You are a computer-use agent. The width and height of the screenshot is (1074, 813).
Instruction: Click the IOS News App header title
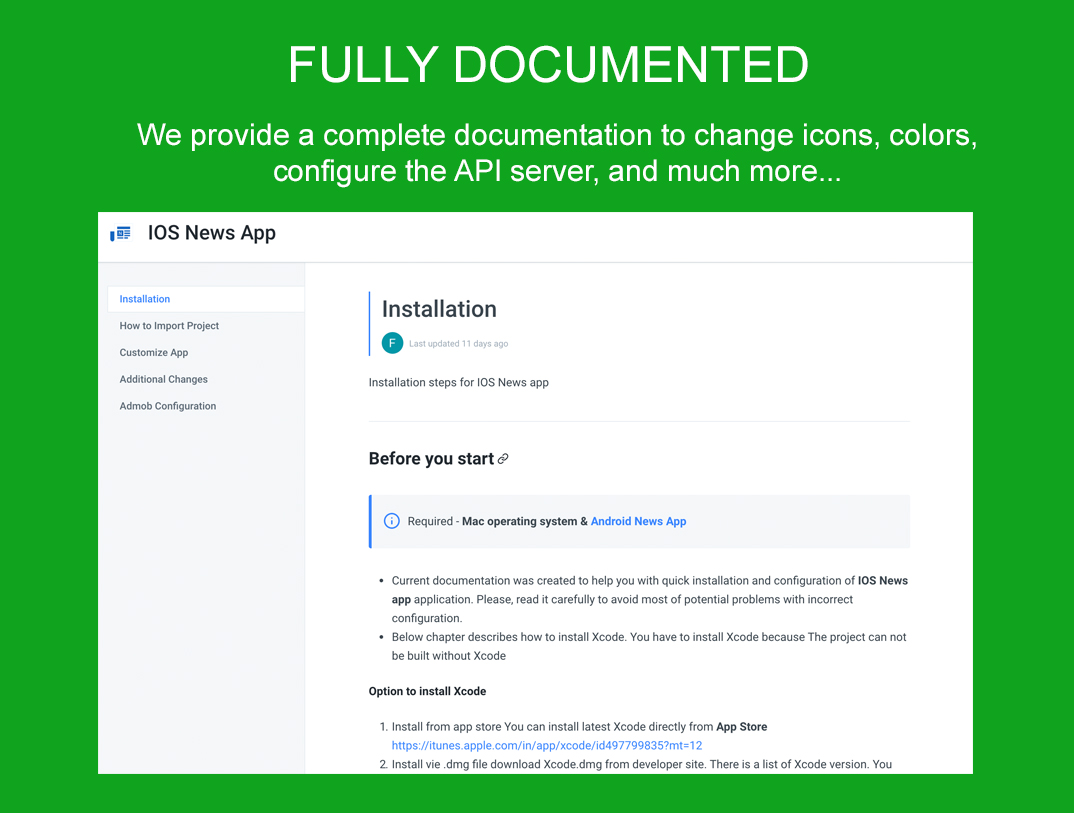[x=212, y=233]
